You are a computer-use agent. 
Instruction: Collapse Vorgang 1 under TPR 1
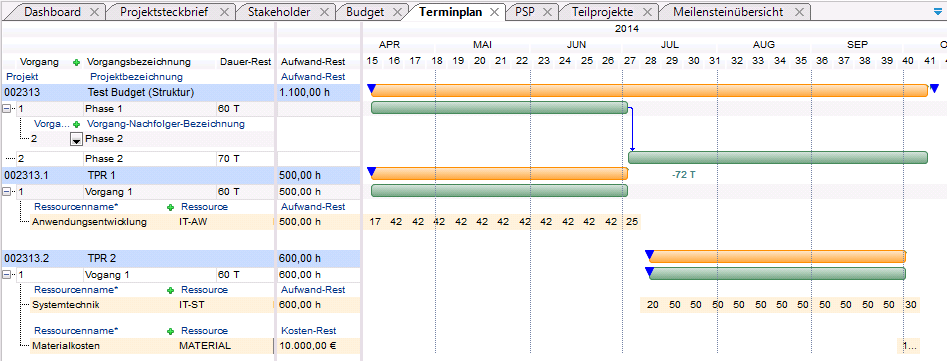pyautogui.click(x=6, y=192)
